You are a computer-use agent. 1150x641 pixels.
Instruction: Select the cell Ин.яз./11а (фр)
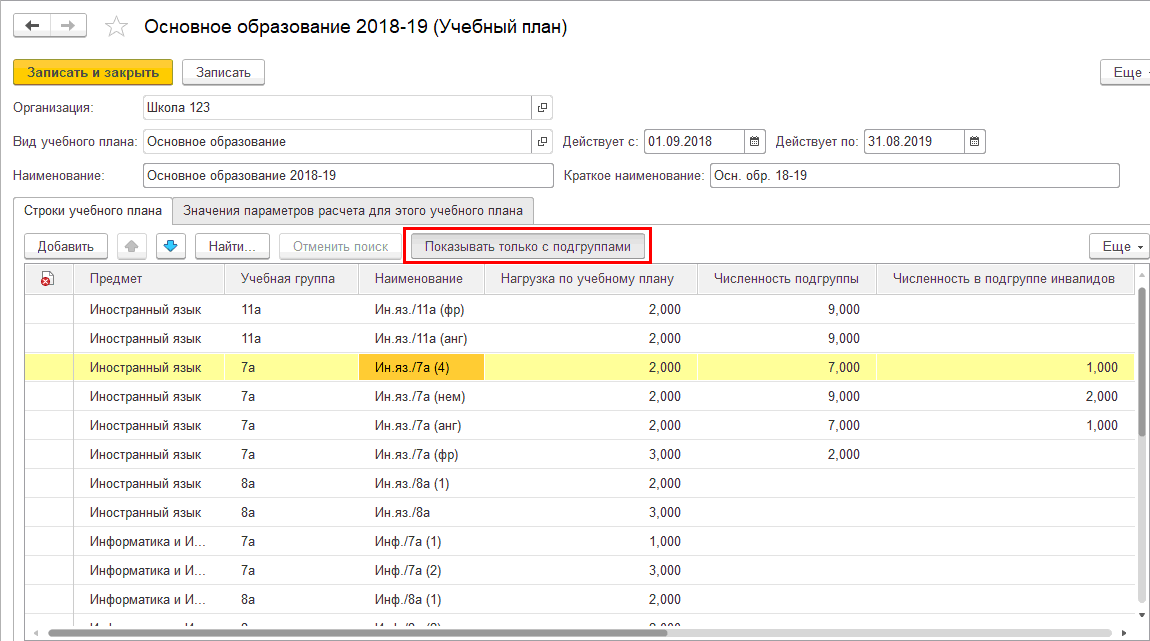click(x=421, y=309)
